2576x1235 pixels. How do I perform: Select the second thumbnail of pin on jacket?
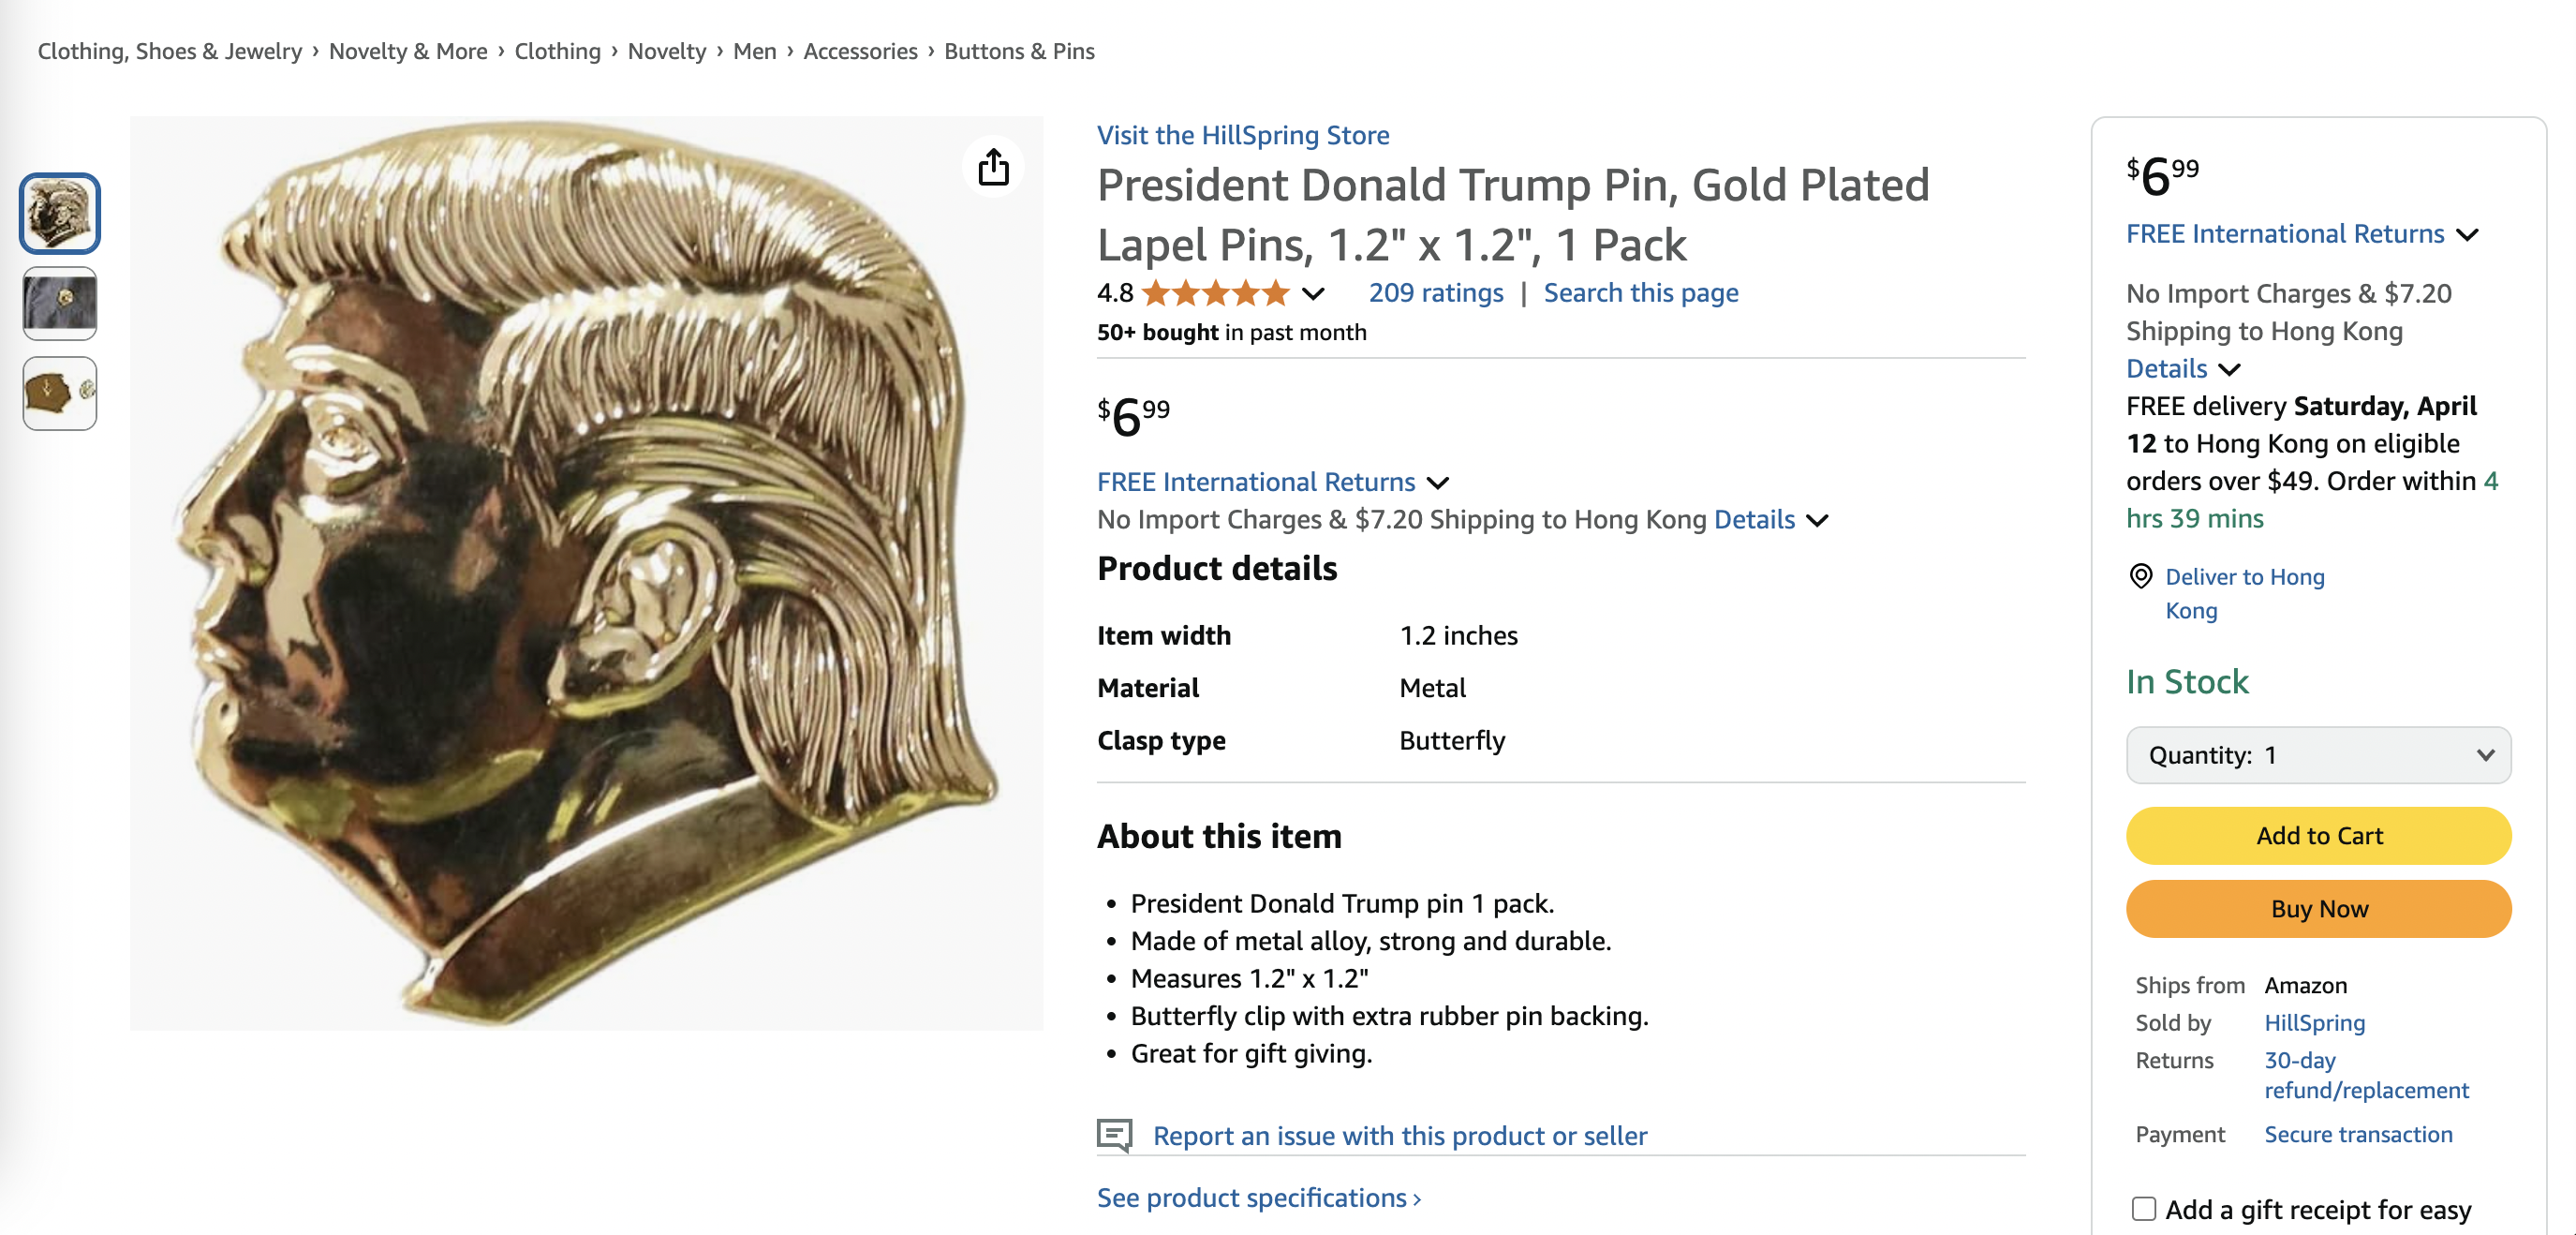[60, 303]
